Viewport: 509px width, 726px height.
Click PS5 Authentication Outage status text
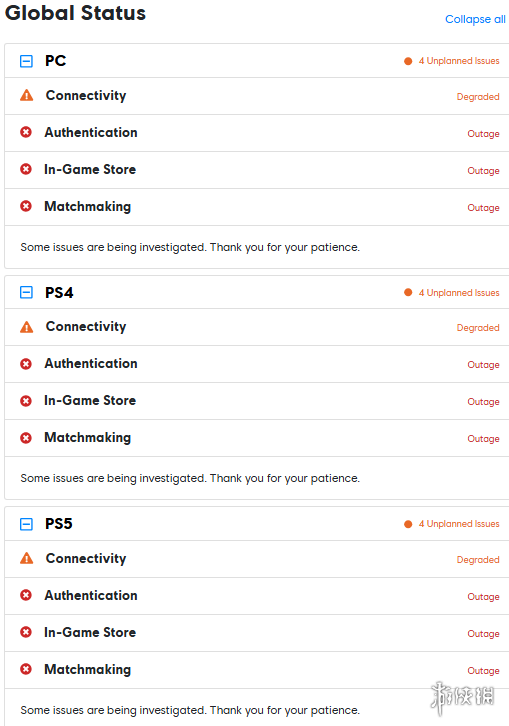pos(483,596)
